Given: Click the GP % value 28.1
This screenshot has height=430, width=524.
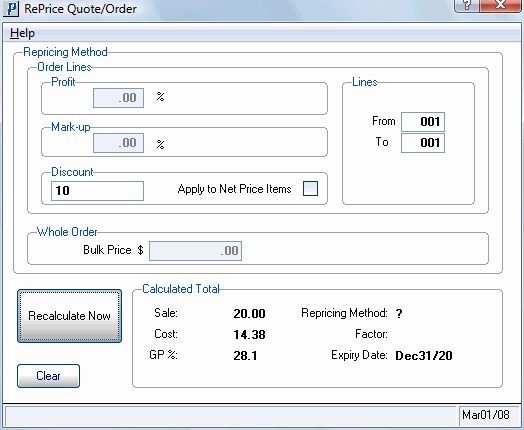Looking at the screenshot, I should (245, 355).
